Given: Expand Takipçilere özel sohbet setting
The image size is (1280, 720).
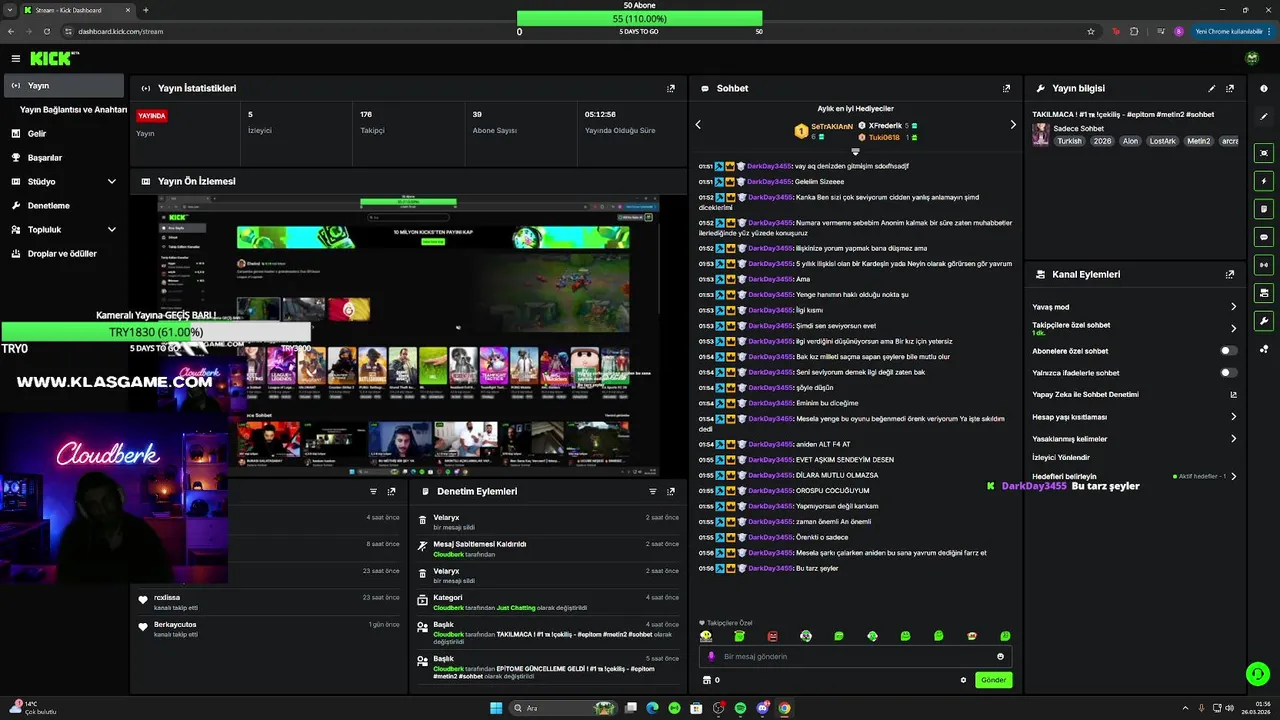Looking at the screenshot, I should tap(1233, 328).
